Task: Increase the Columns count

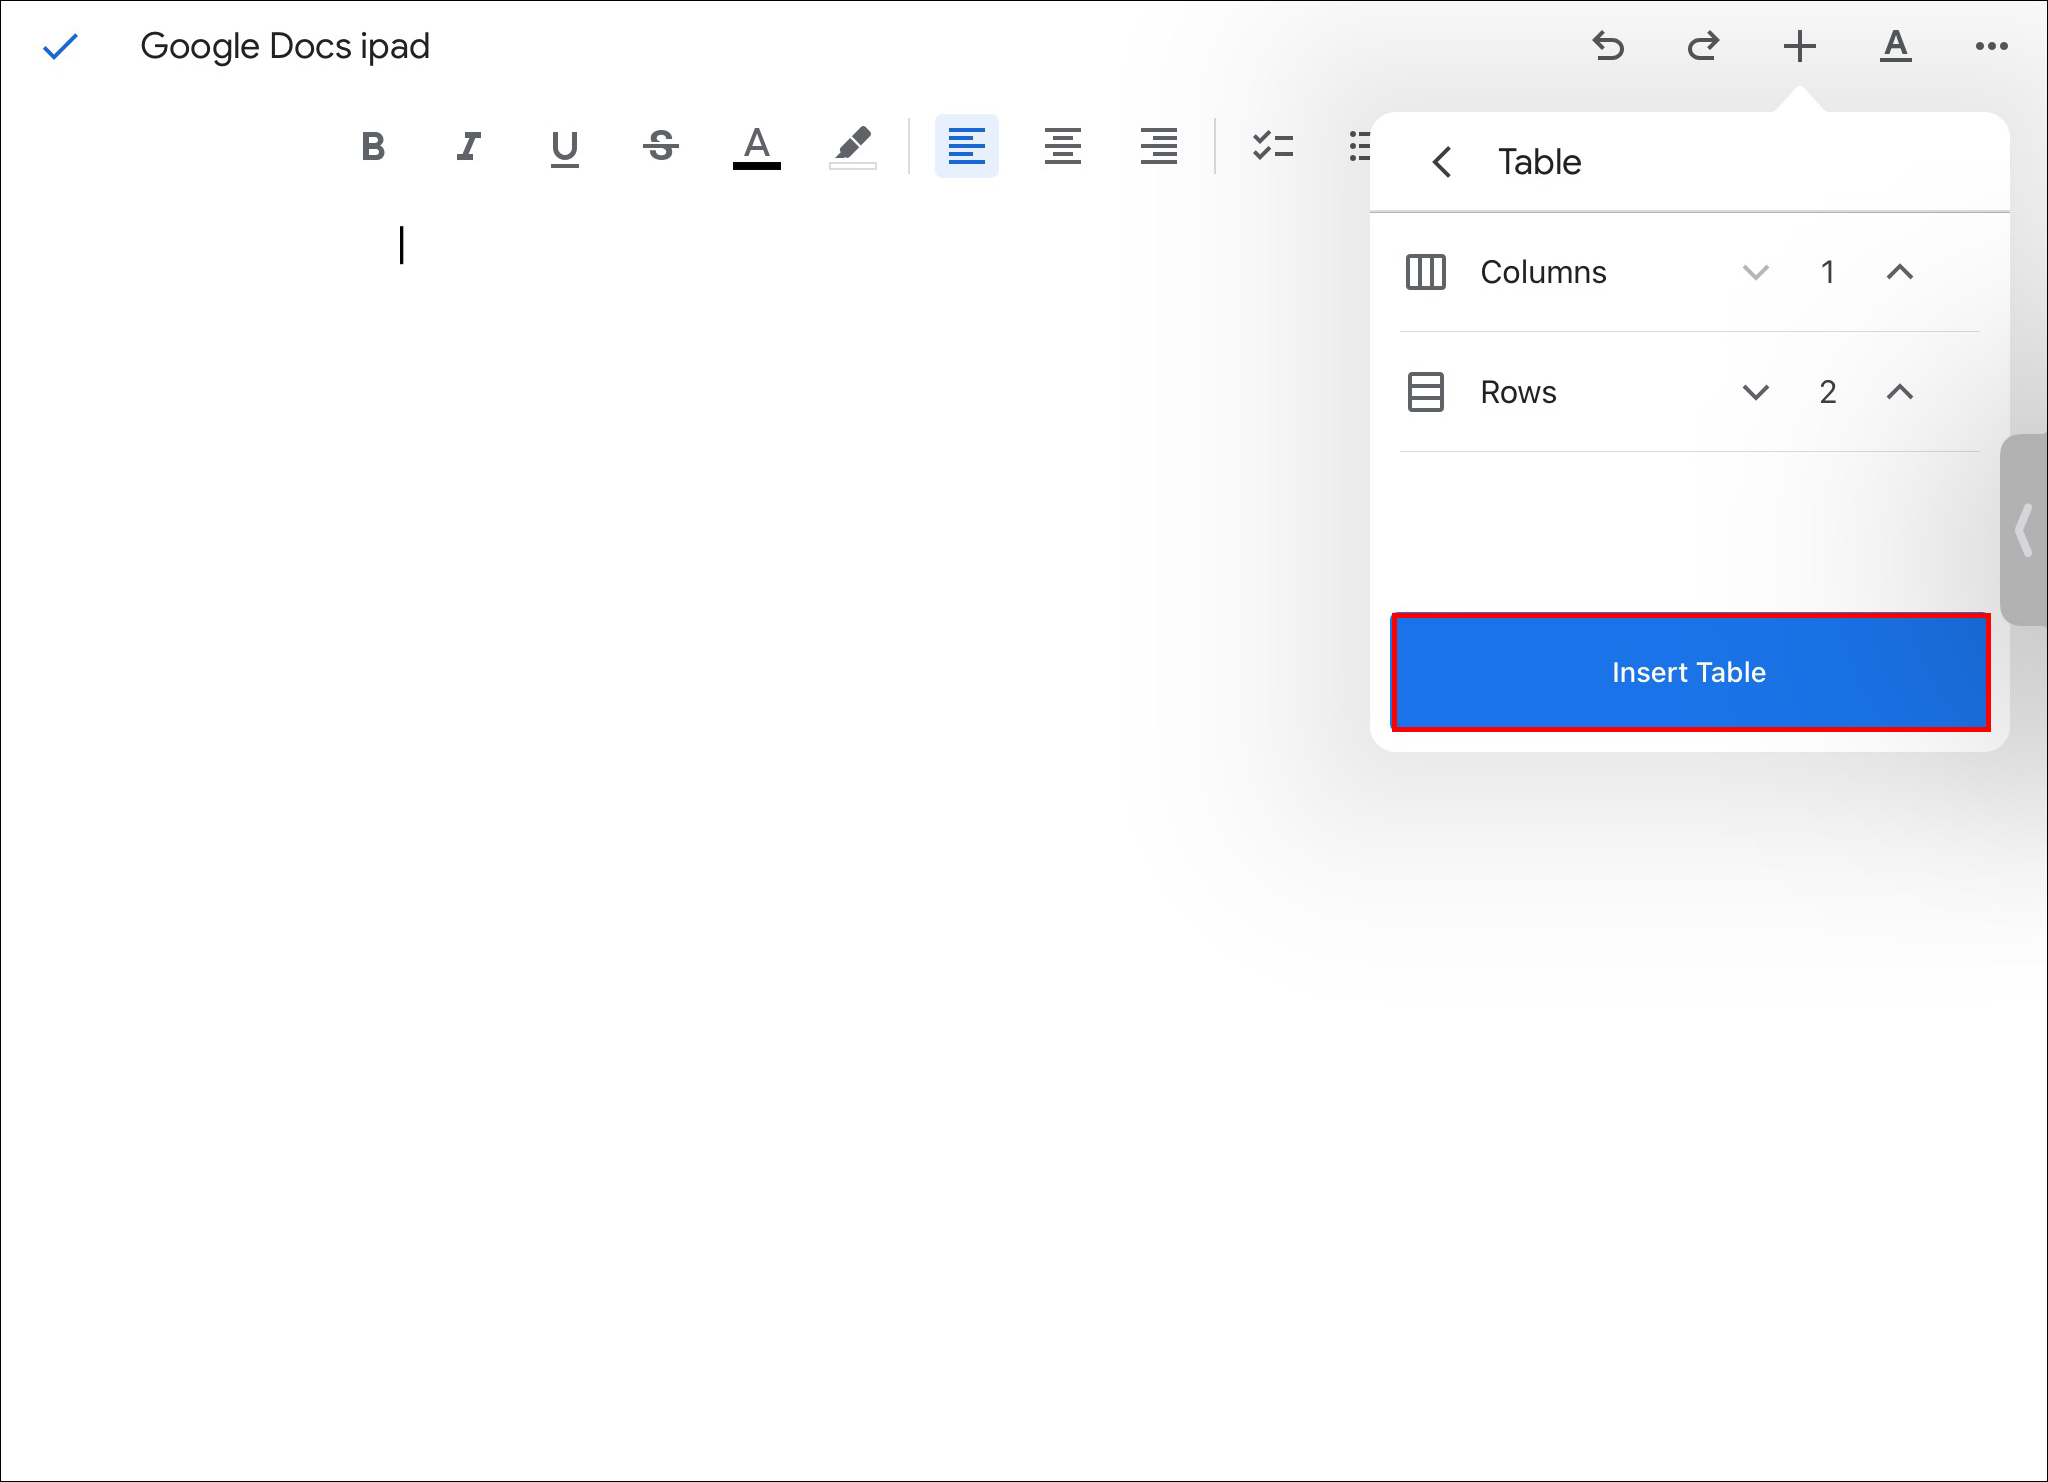Action: click(x=1899, y=272)
